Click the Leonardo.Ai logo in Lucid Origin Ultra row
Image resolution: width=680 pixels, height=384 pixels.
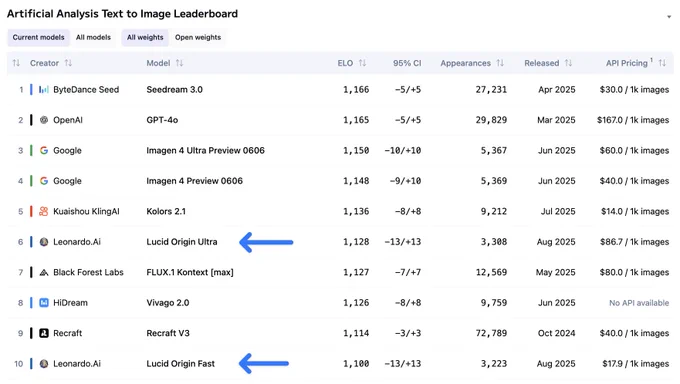pyautogui.click(x=44, y=242)
